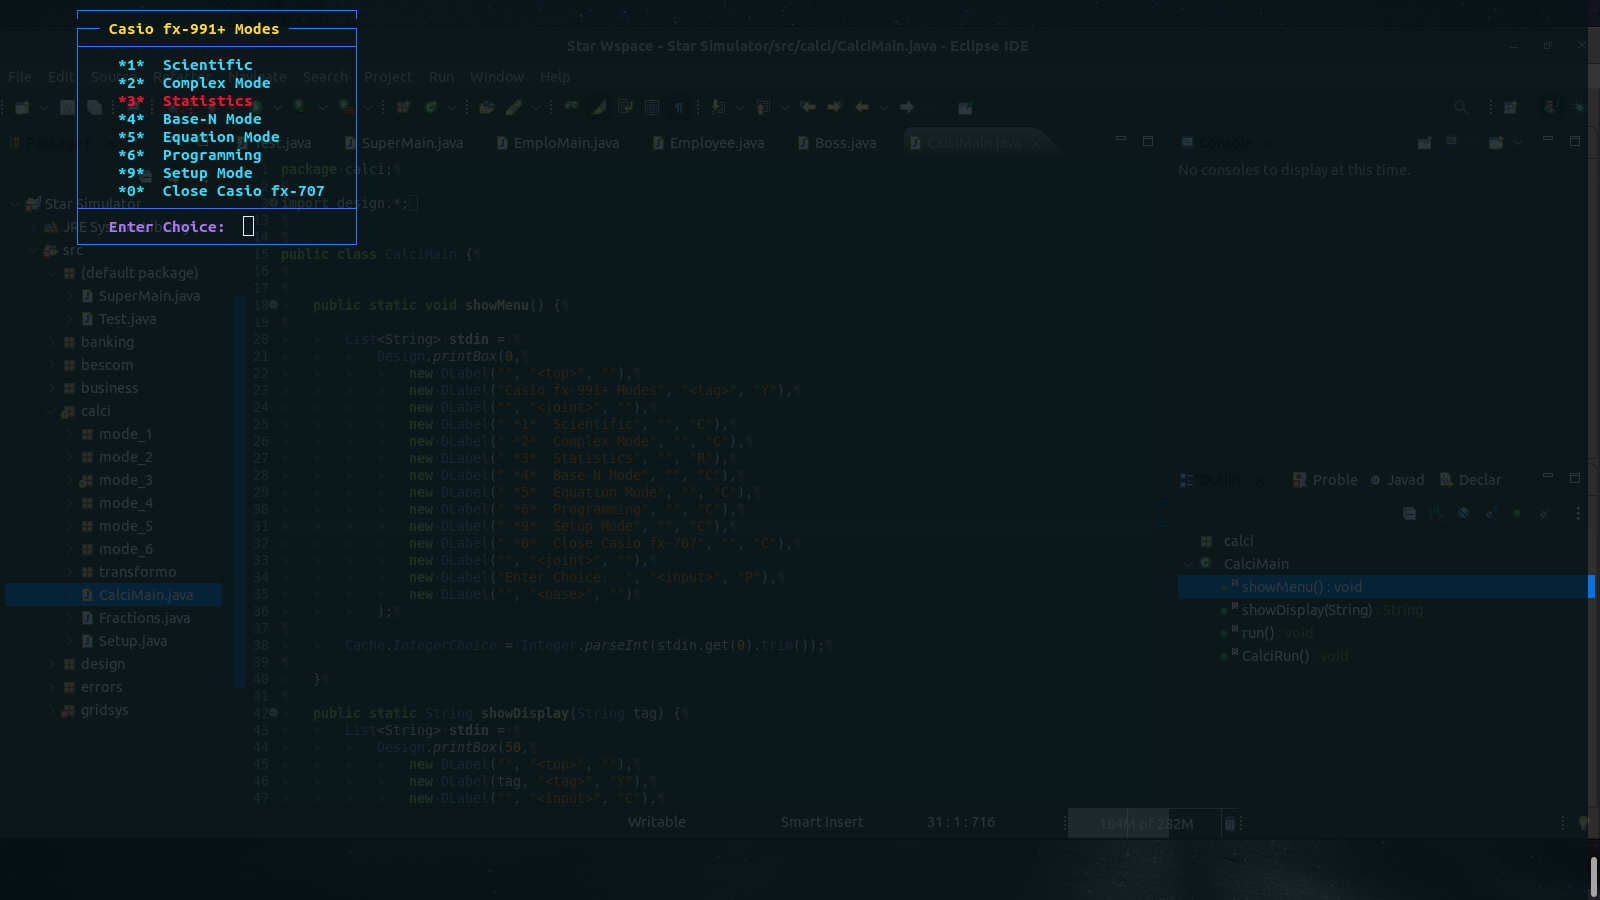The image size is (1600, 900).
Task: Maximize the Console view
Action: point(1575,142)
